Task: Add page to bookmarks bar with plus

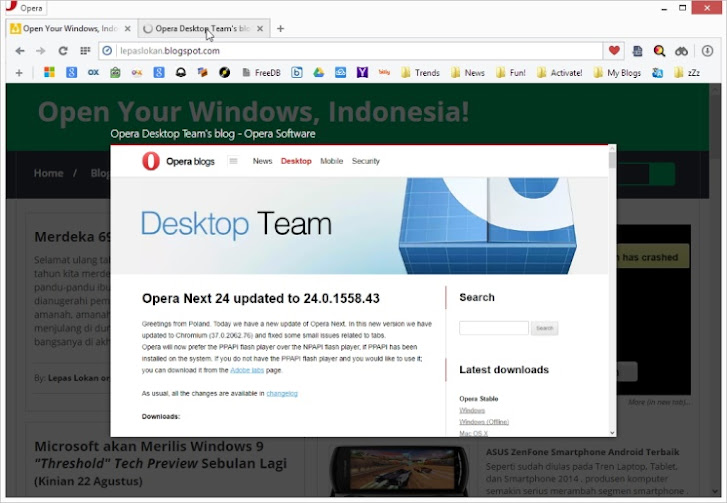Action: pos(19,73)
